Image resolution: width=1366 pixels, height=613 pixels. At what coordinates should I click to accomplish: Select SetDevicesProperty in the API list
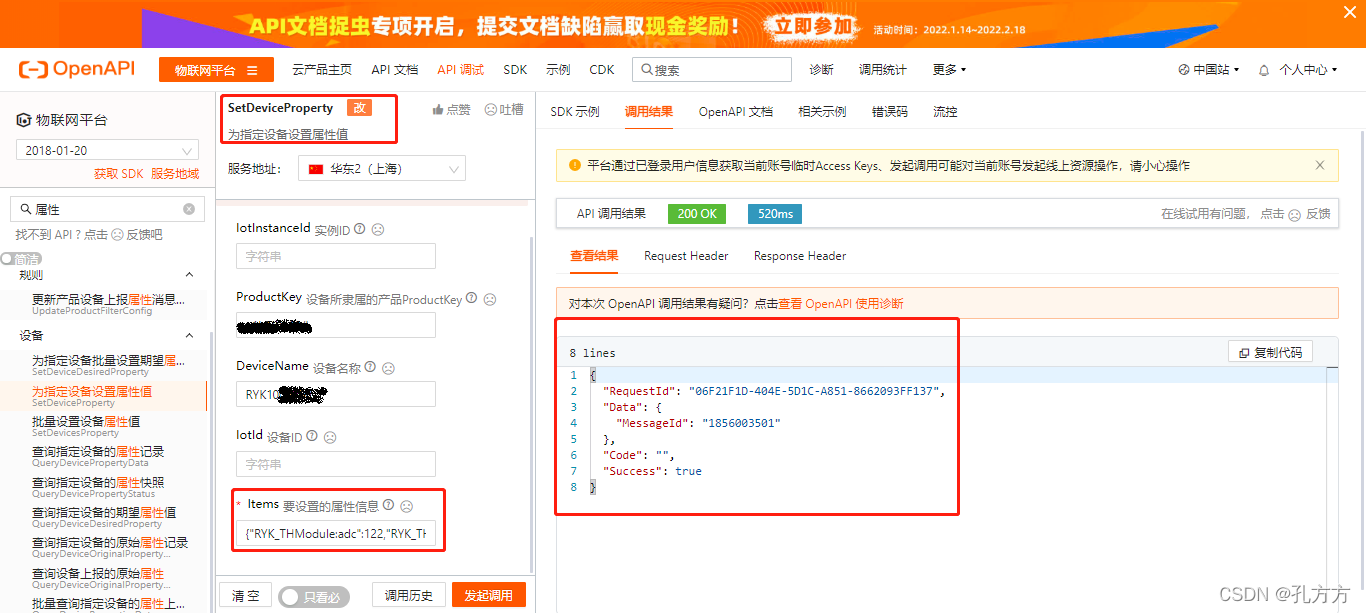pyautogui.click(x=86, y=427)
